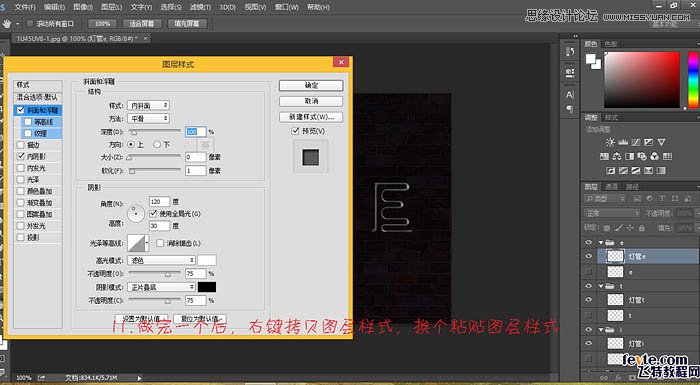
Task: Add an Invert adjustment
Action: coord(610,171)
